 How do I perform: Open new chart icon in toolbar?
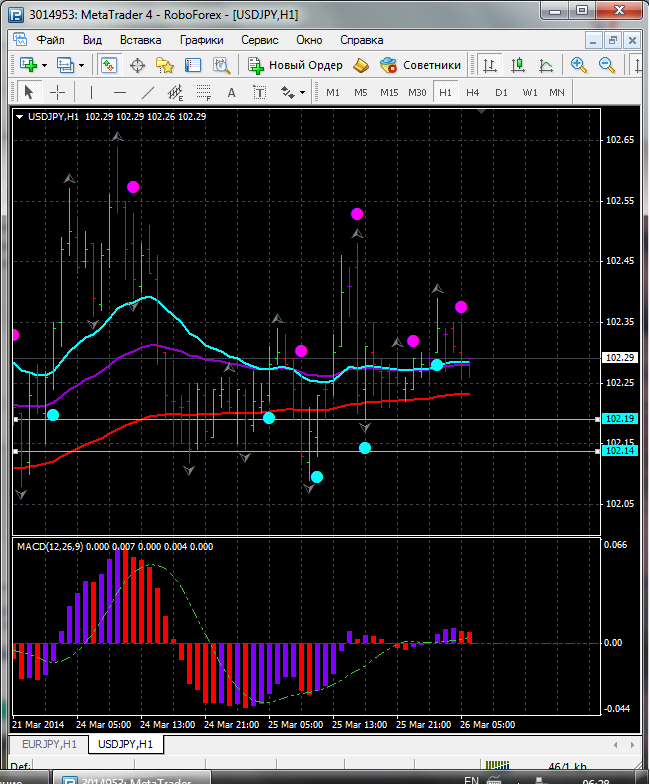[27, 65]
